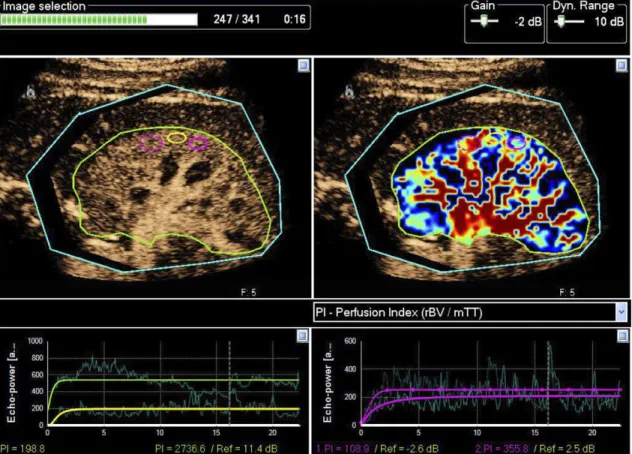Select the magenta ROI on the parametric map
632x454 pixels.
tap(517, 142)
